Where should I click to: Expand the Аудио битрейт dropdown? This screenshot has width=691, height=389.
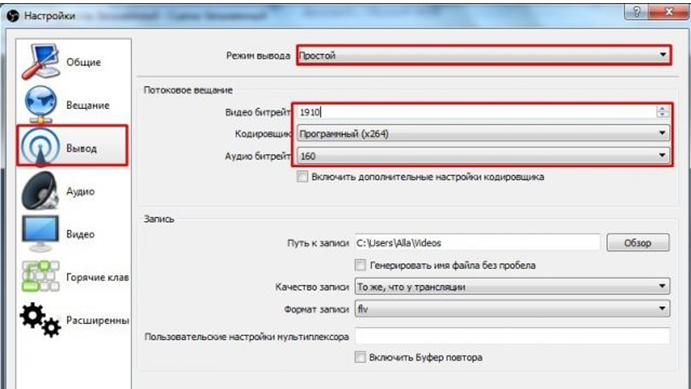click(x=483, y=156)
